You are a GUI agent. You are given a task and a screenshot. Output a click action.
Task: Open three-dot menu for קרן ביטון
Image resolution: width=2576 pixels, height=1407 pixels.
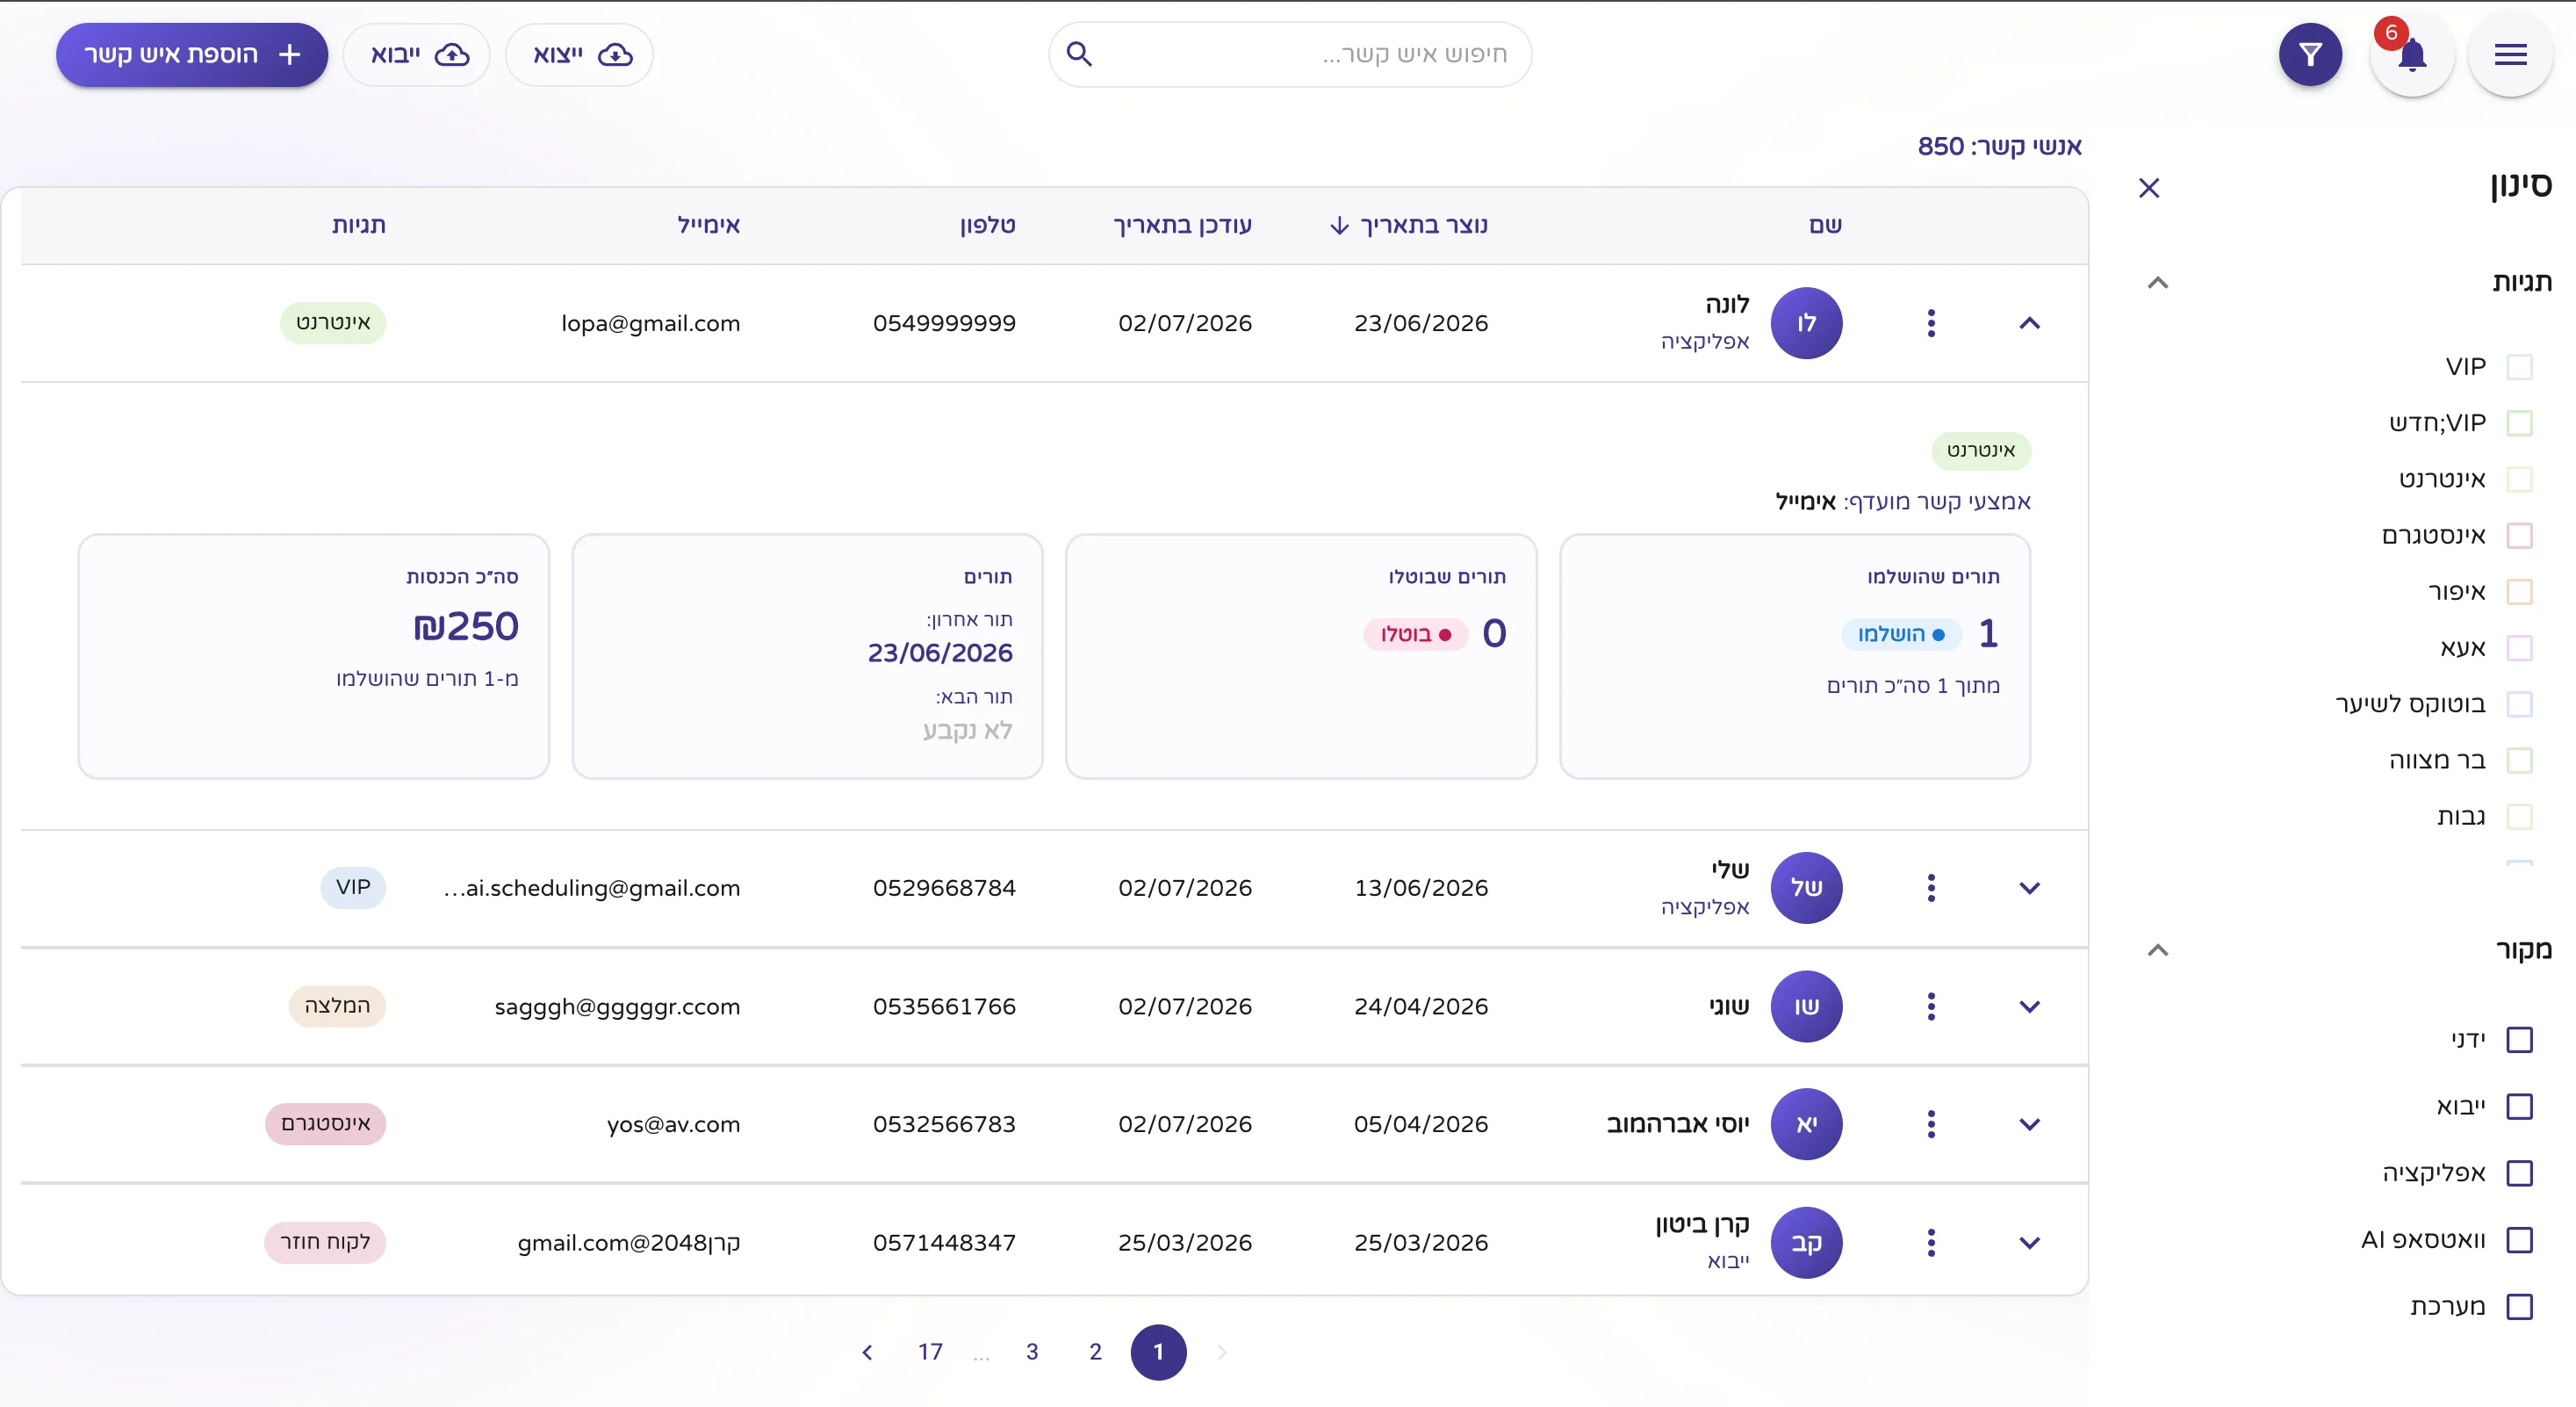(1931, 1242)
